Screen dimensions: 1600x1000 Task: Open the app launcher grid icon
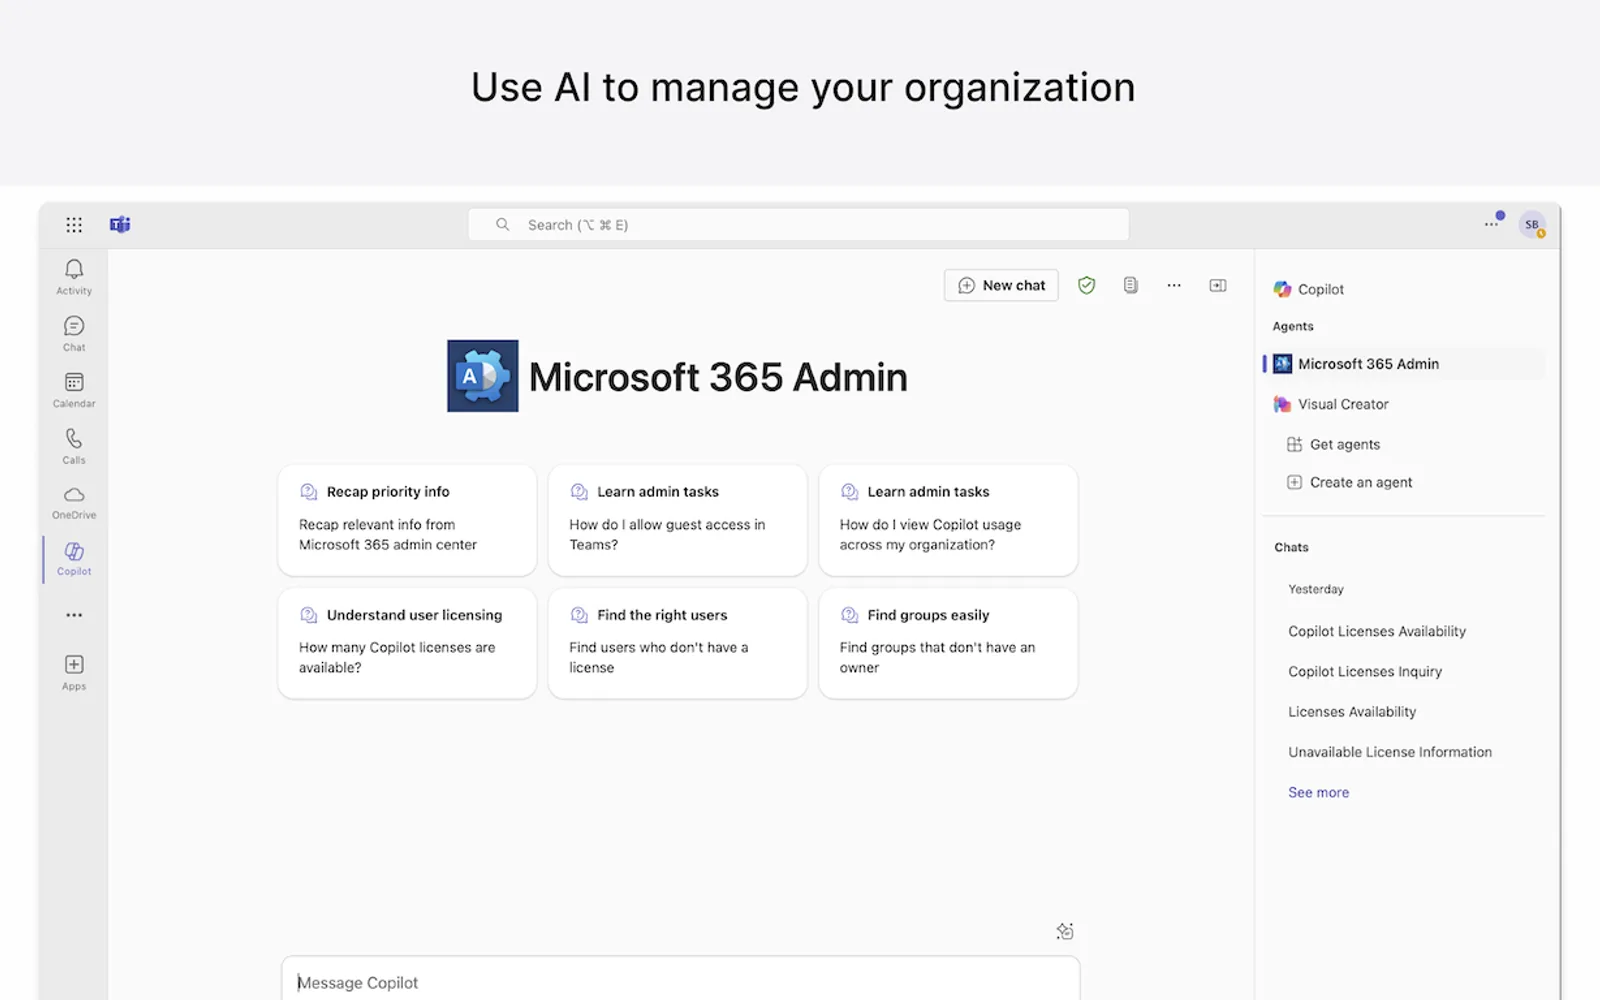coord(74,225)
